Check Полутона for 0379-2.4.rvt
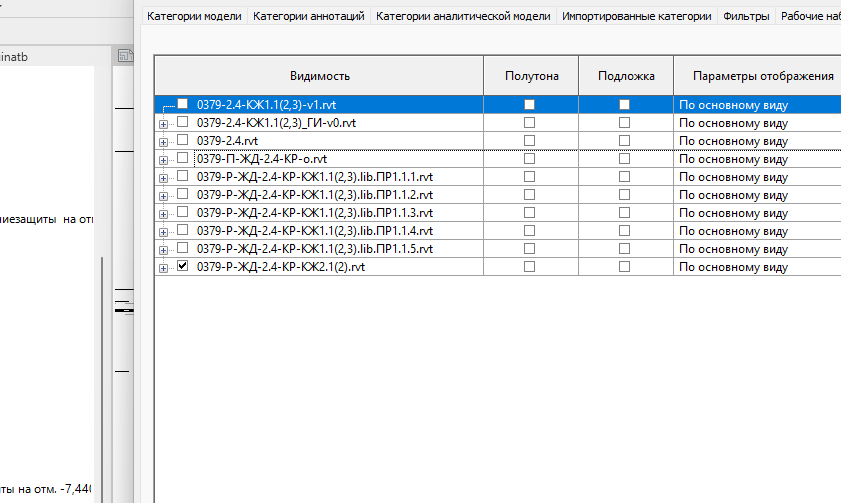 coord(529,140)
